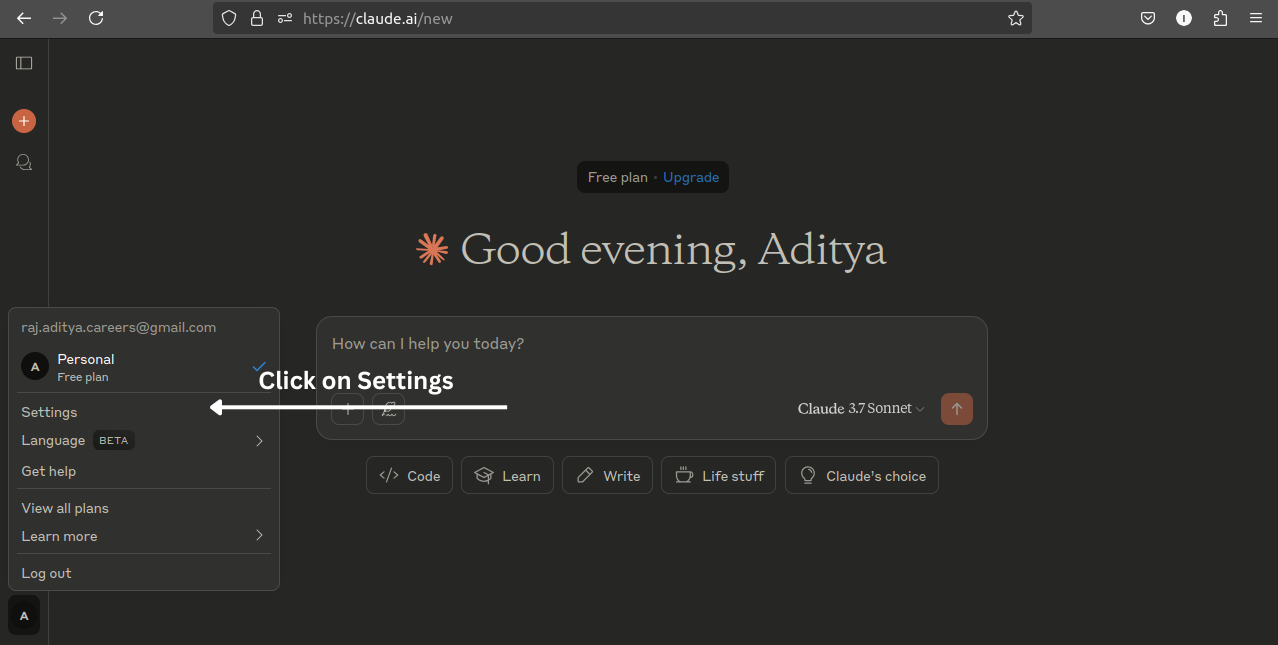
Task: Open the account avatar menu
Action: pyautogui.click(x=23, y=614)
